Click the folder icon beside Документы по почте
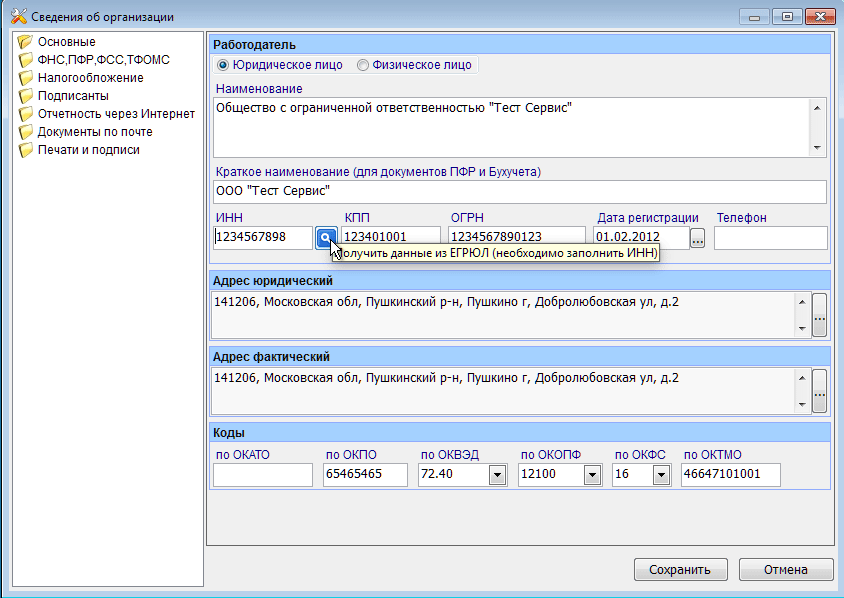 click(x=25, y=132)
